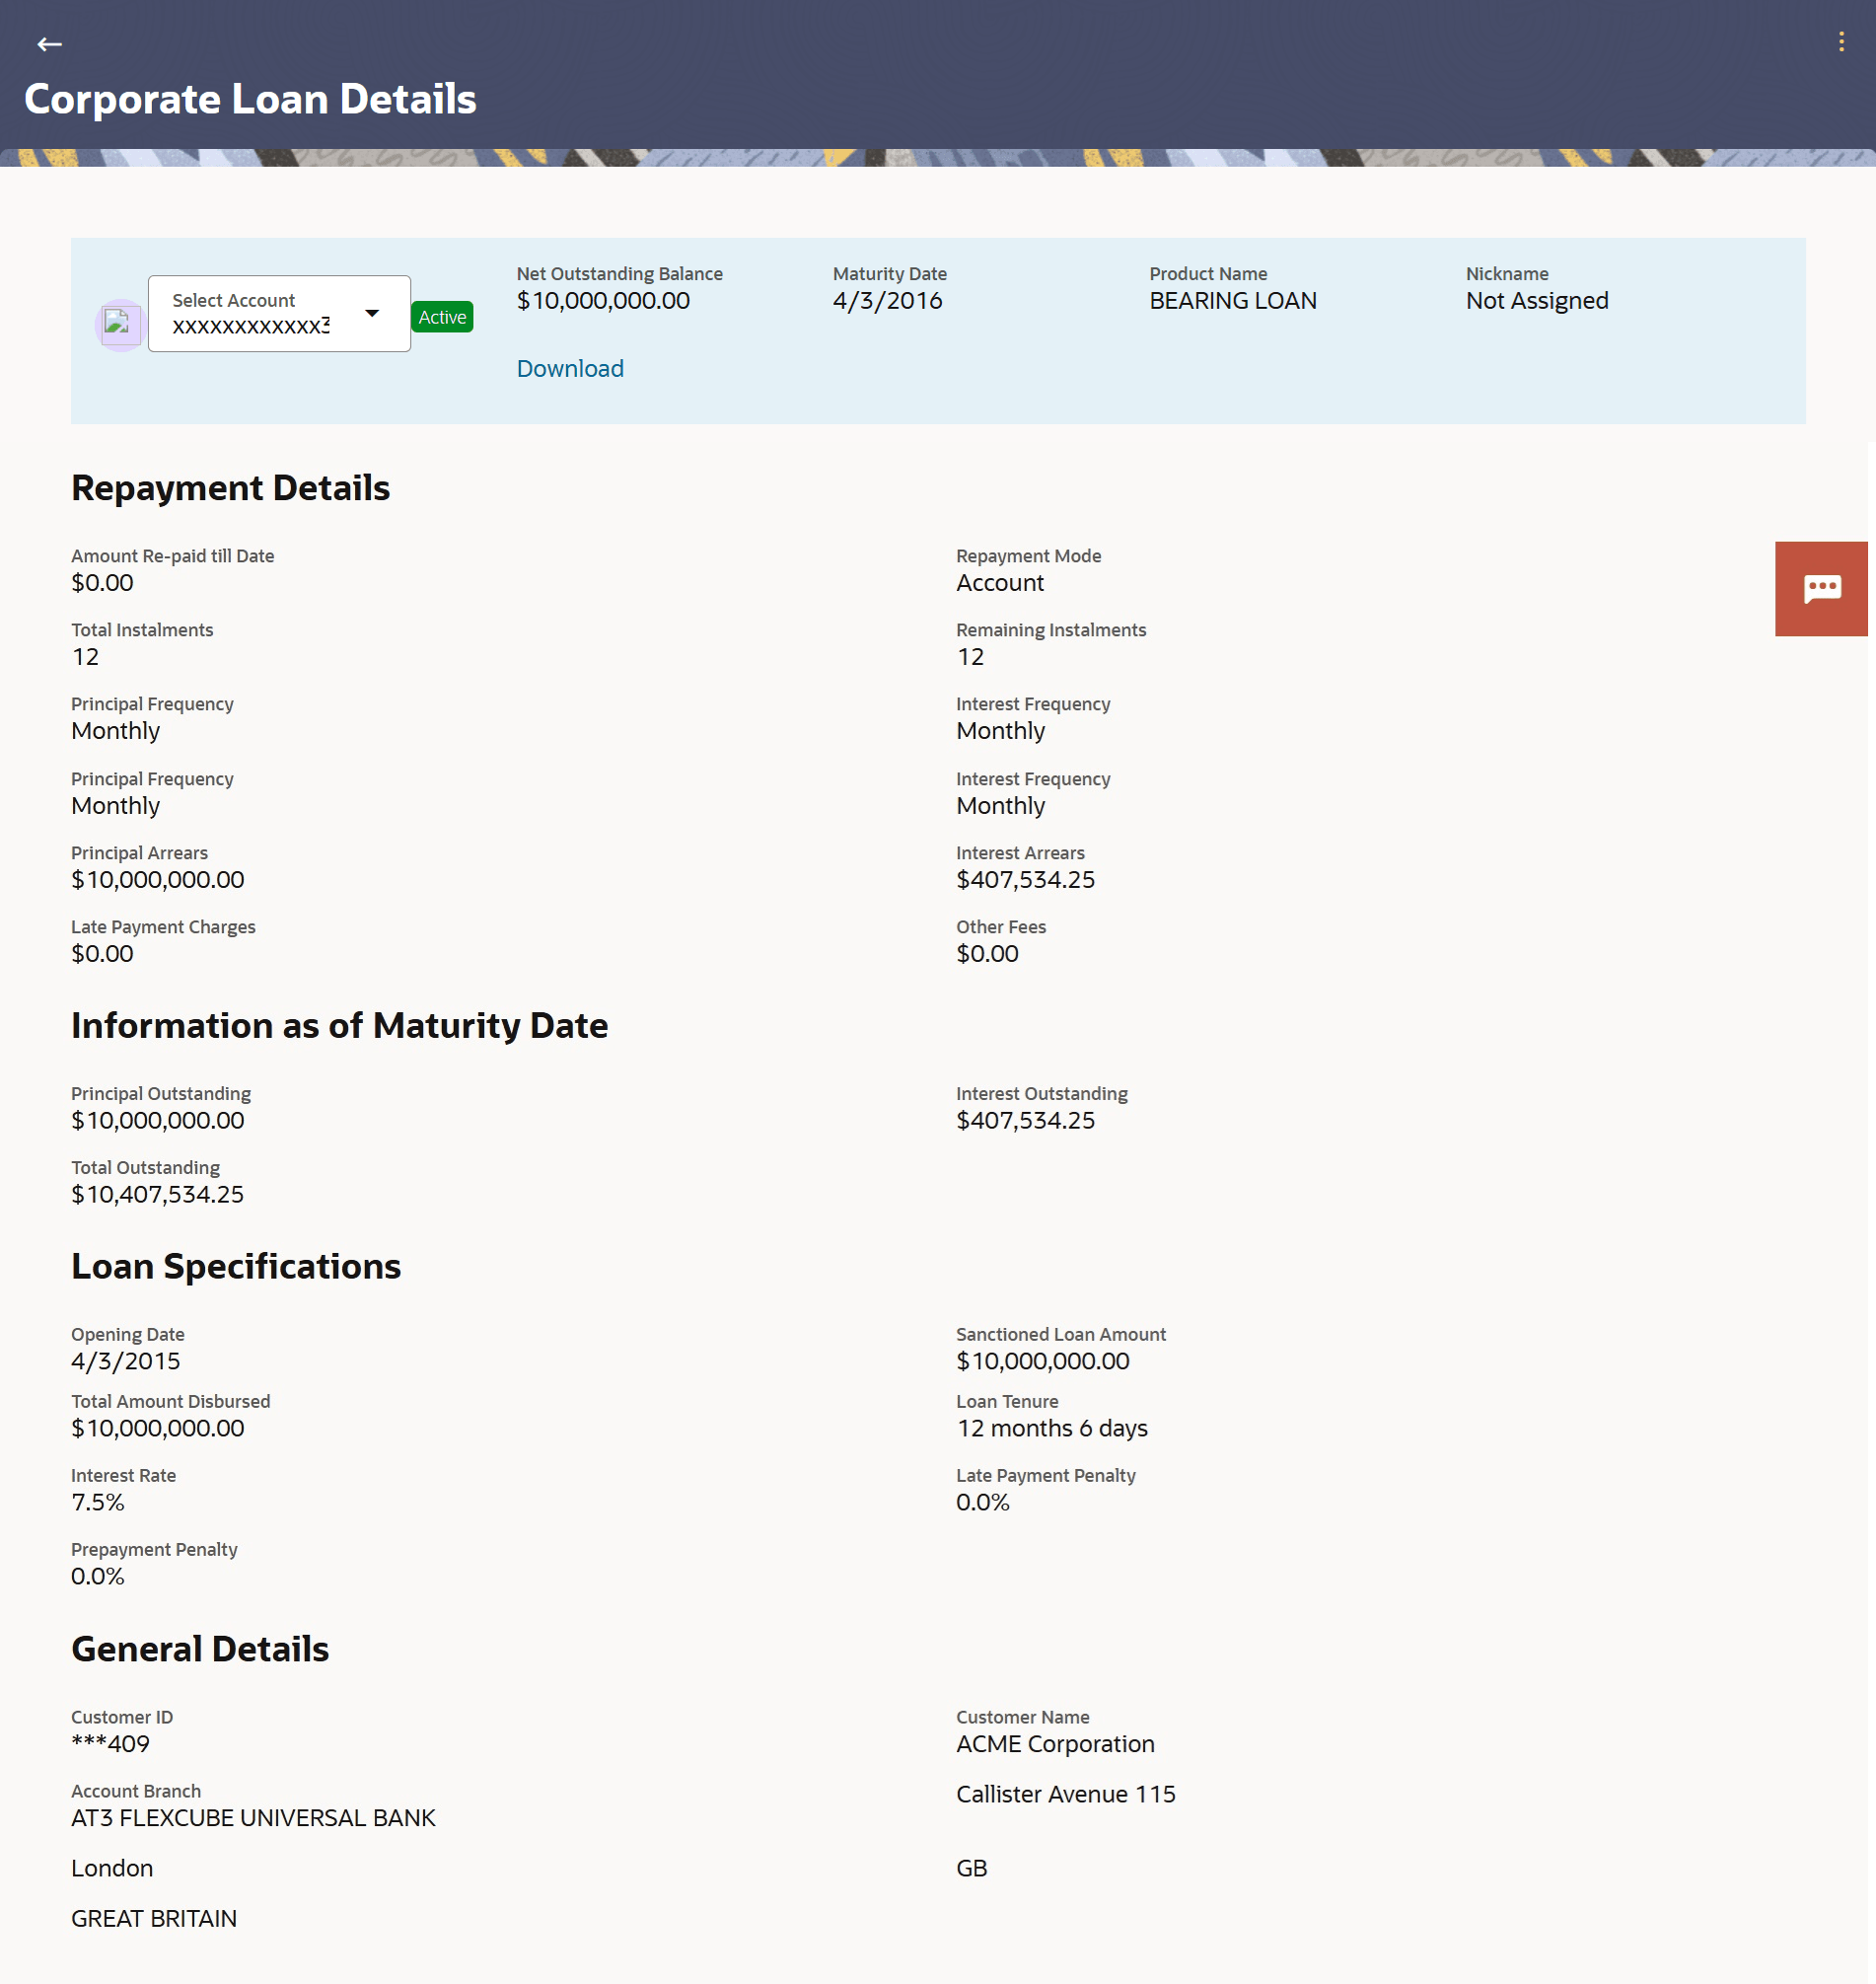Click the Net Outstanding Balance label

click(620, 274)
